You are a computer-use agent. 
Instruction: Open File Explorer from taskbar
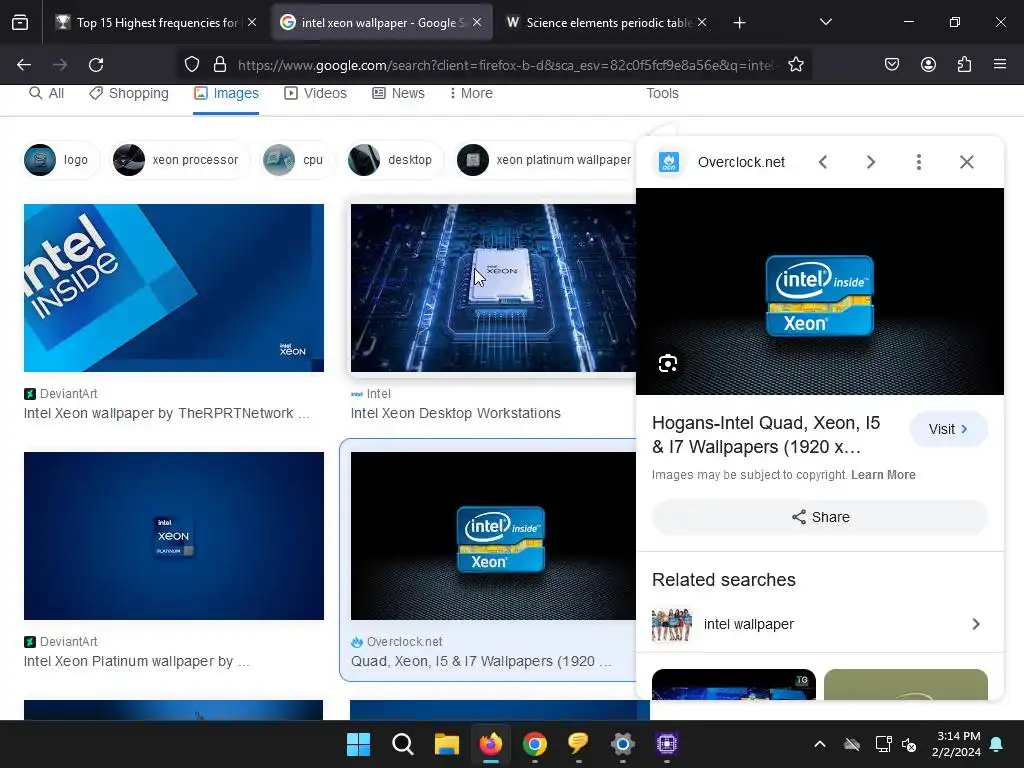click(x=447, y=744)
